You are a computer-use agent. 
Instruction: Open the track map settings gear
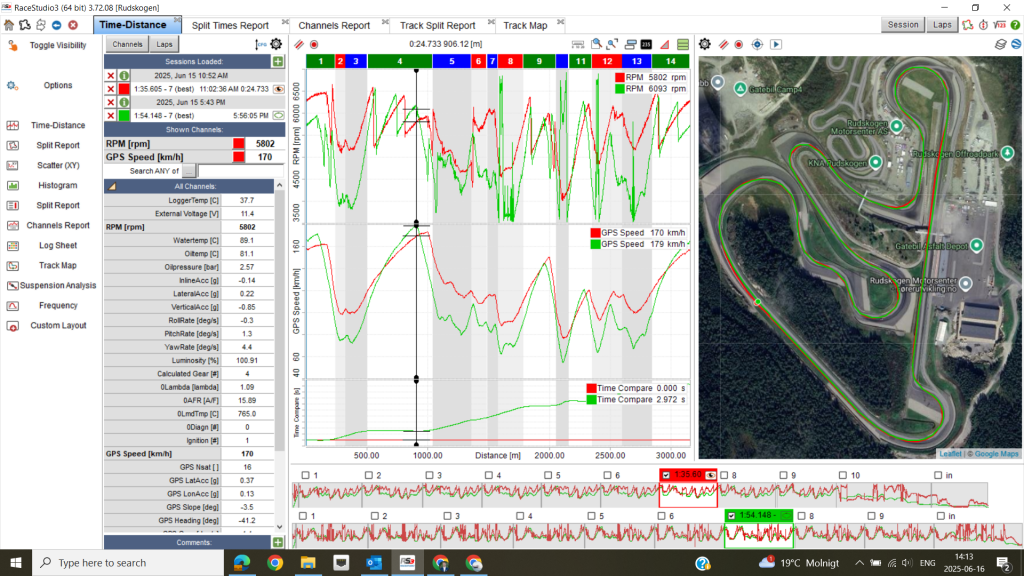click(705, 44)
